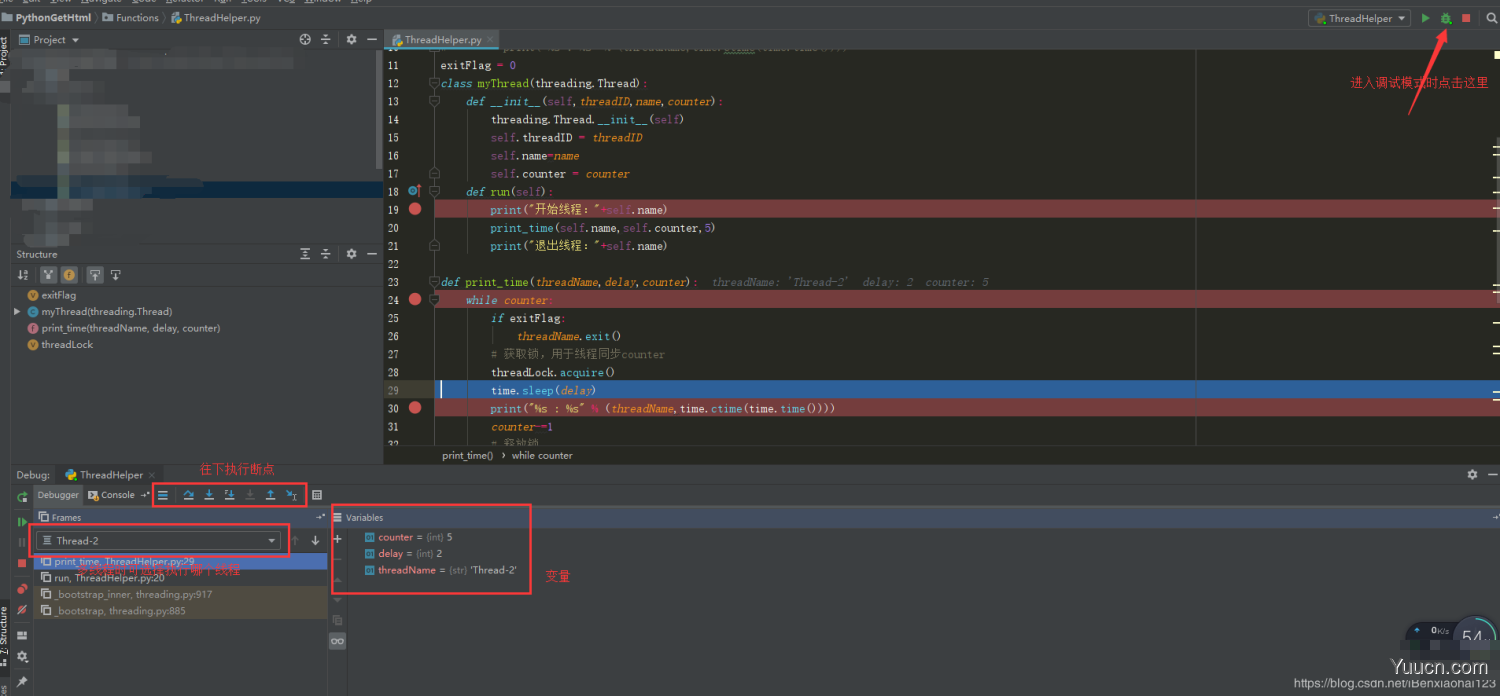Open the Thread-2 thread selector dropdown
Screen dimensions: 1500x696
click(x=158, y=541)
